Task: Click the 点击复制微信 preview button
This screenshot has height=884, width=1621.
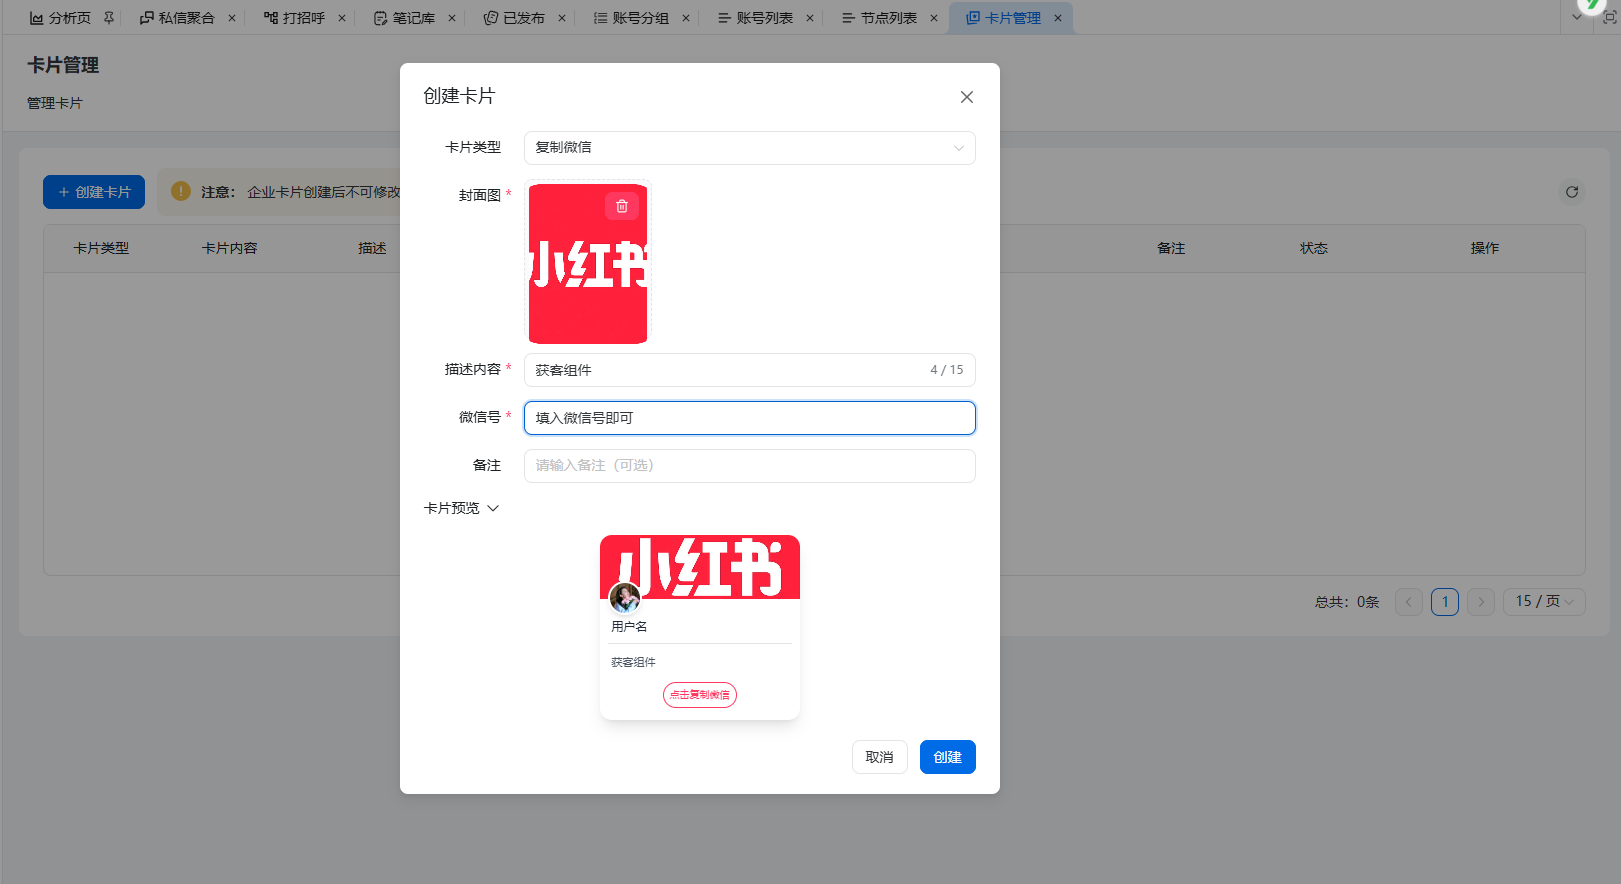Action: coord(699,695)
